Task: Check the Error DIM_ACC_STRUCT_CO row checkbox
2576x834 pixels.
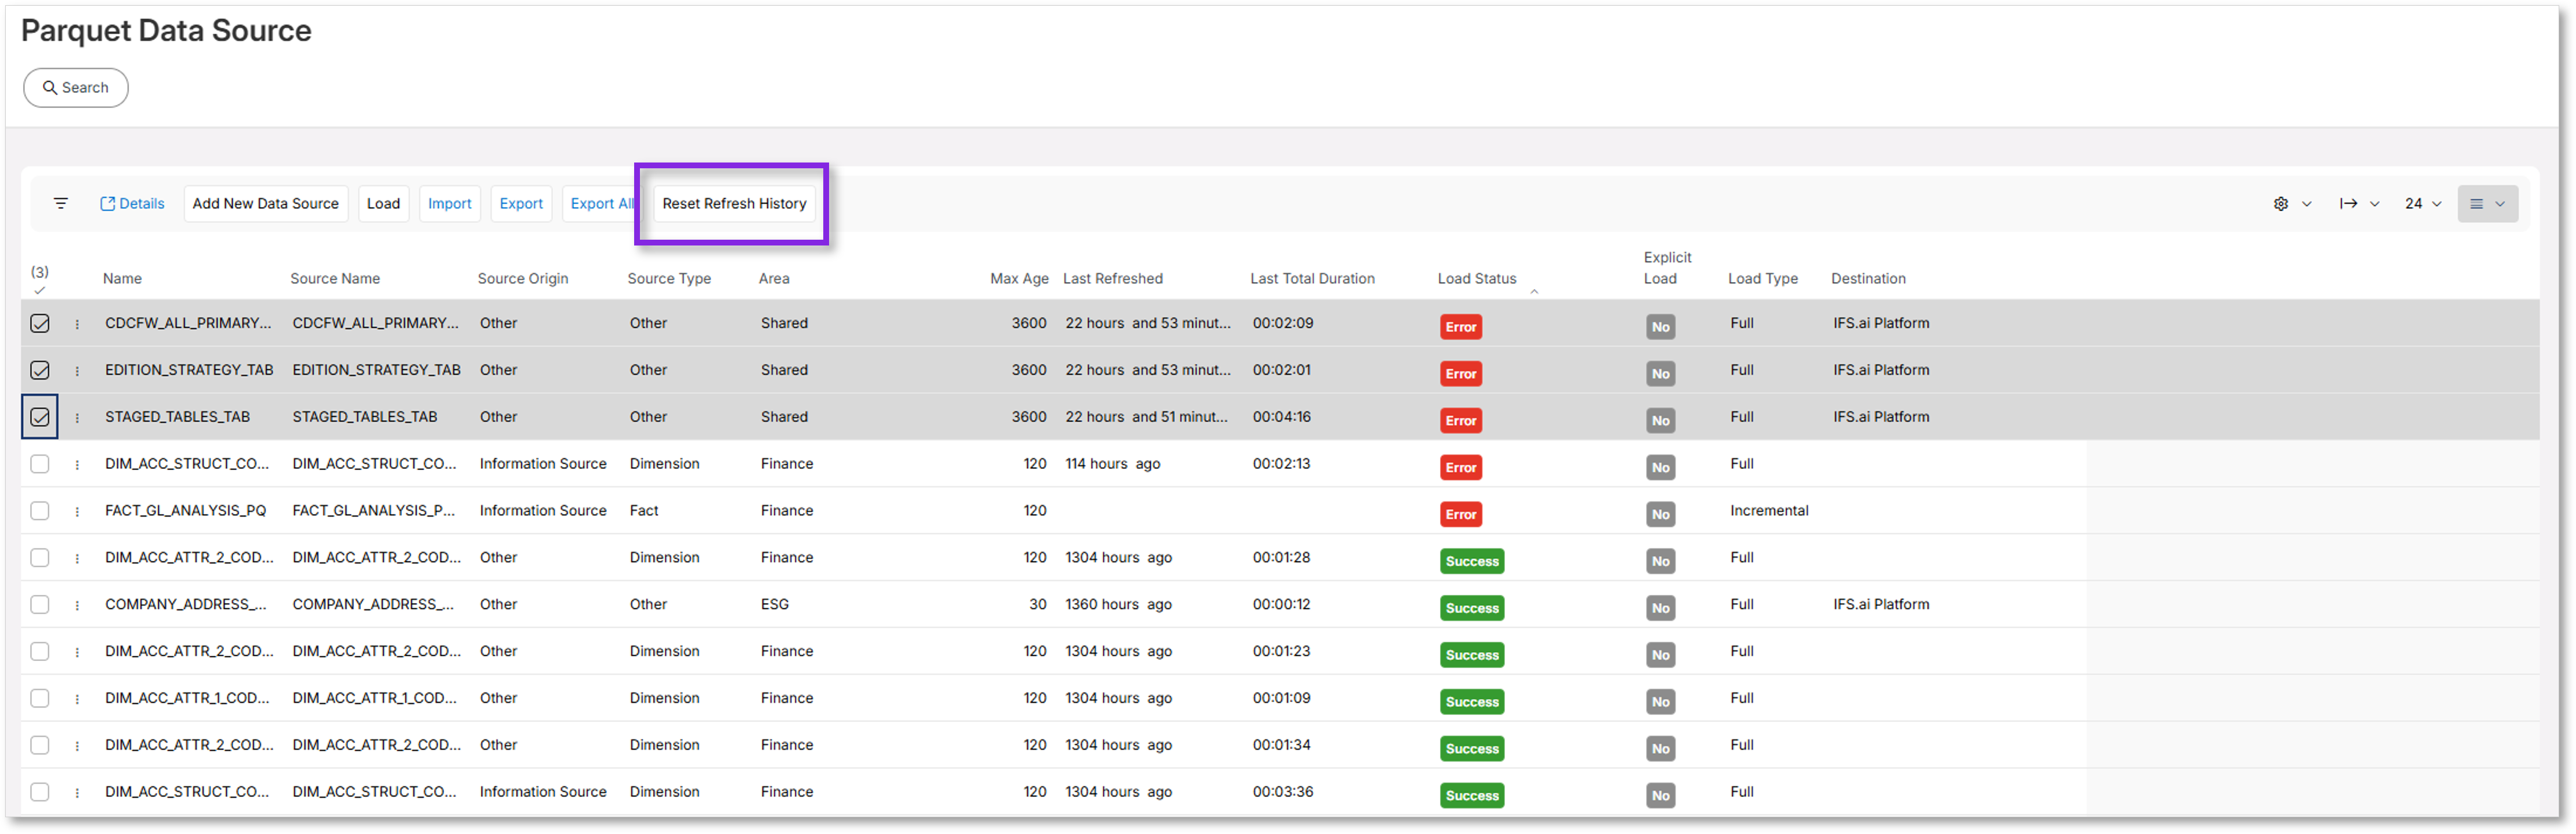Action: coord(40,464)
